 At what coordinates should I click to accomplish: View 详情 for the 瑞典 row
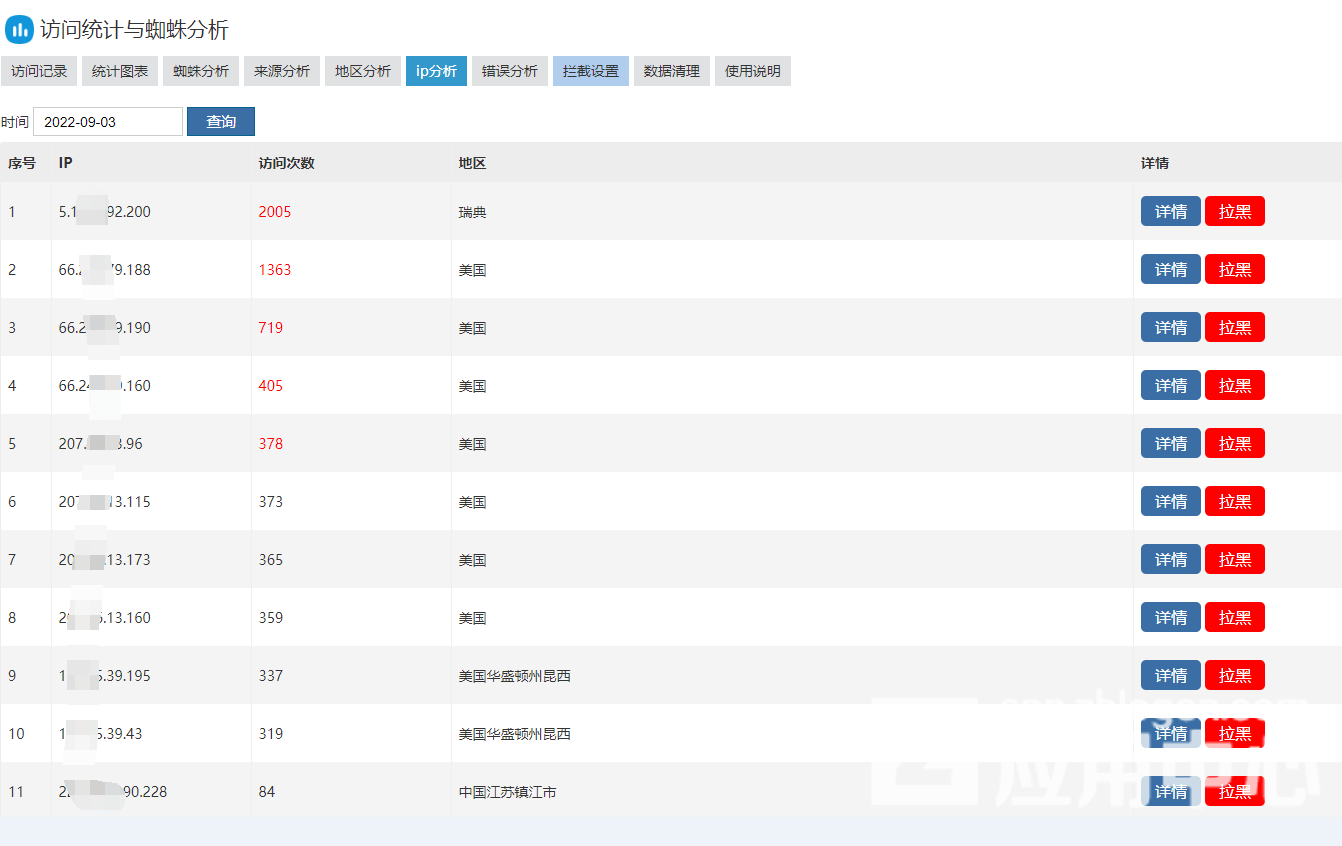point(1171,211)
